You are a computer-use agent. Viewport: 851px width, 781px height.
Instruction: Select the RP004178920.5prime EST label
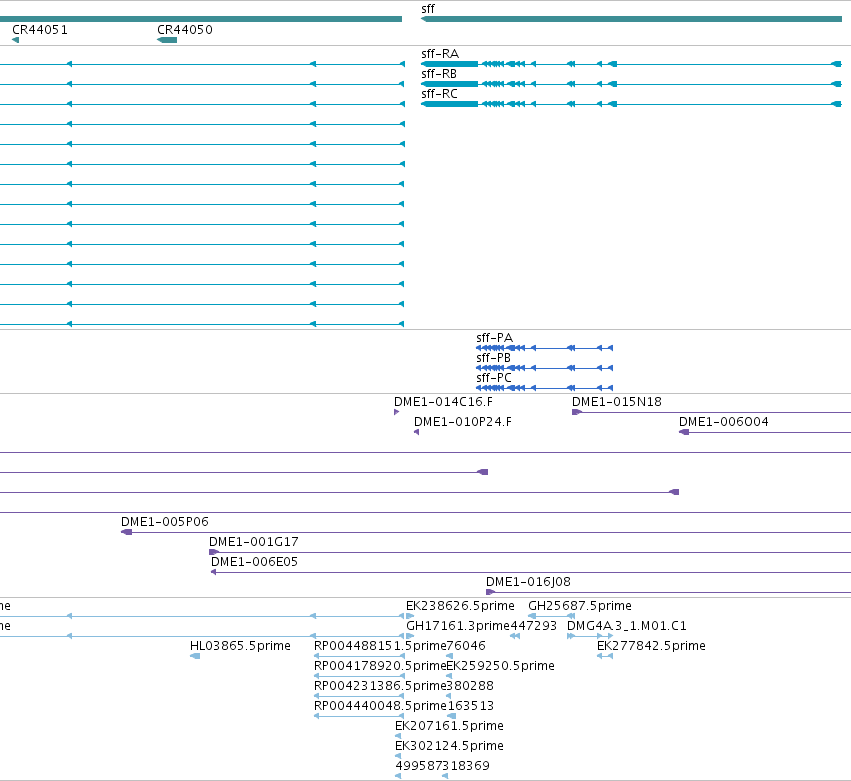pyautogui.click(x=380, y=666)
